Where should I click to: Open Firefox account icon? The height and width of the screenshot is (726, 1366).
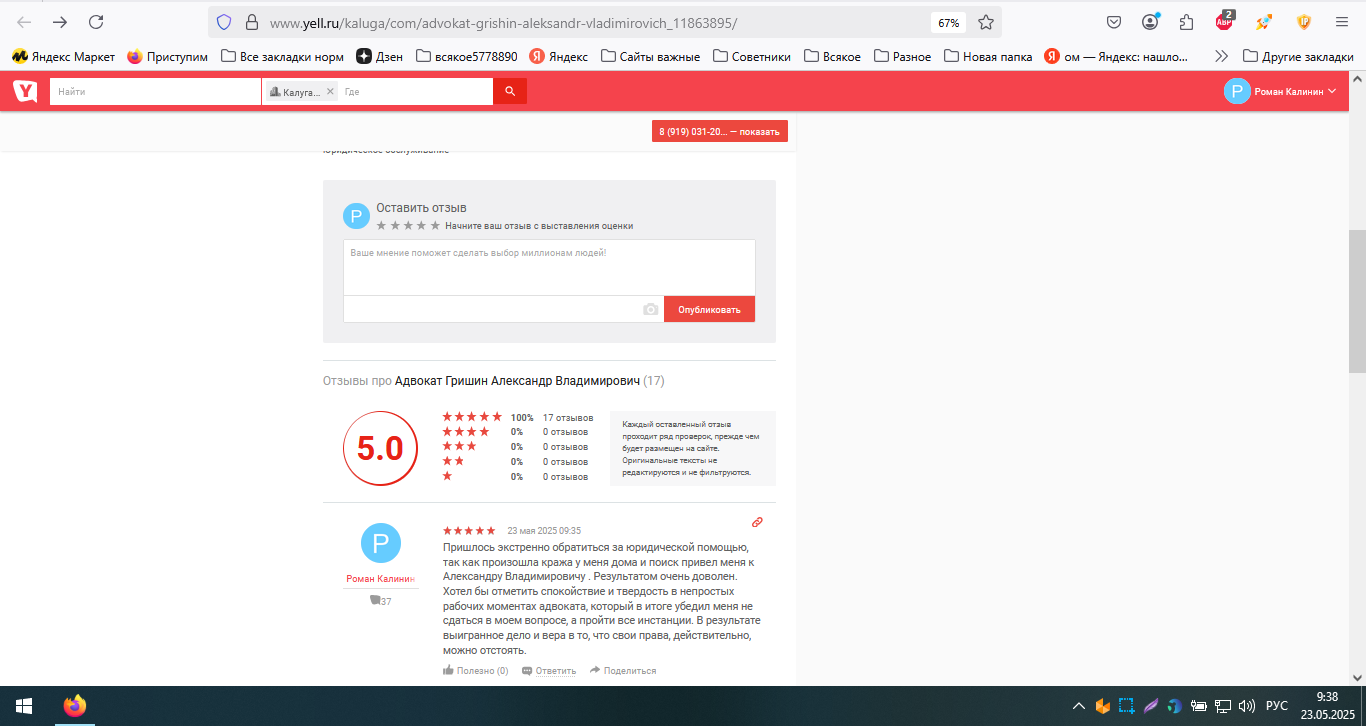coord(1151,22)
